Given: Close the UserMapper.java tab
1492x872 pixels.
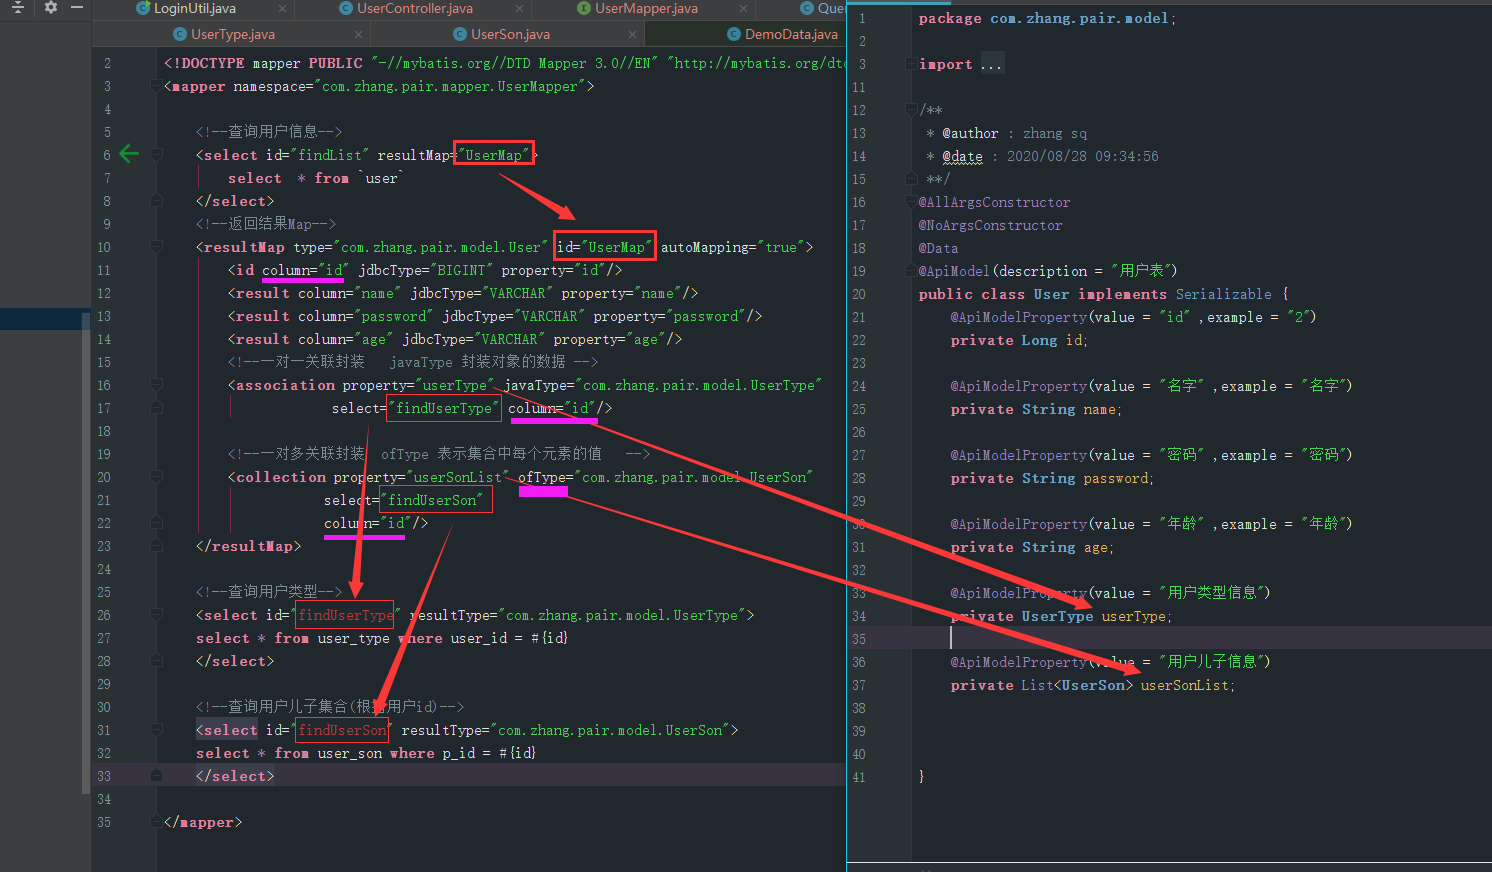Looking at the screenshot, I should pyautogui.click(x=743, y=8).
